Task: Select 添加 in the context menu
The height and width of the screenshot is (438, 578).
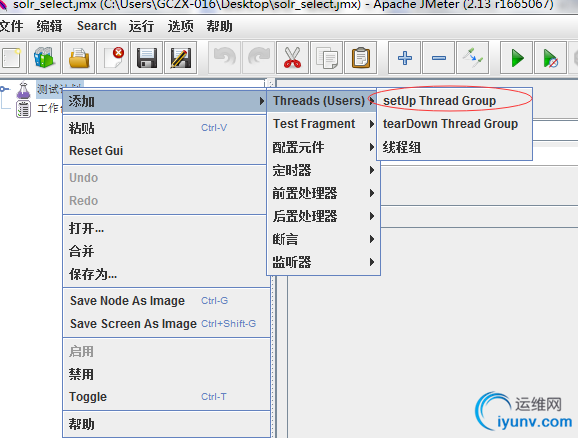Action: click(165, 101)
